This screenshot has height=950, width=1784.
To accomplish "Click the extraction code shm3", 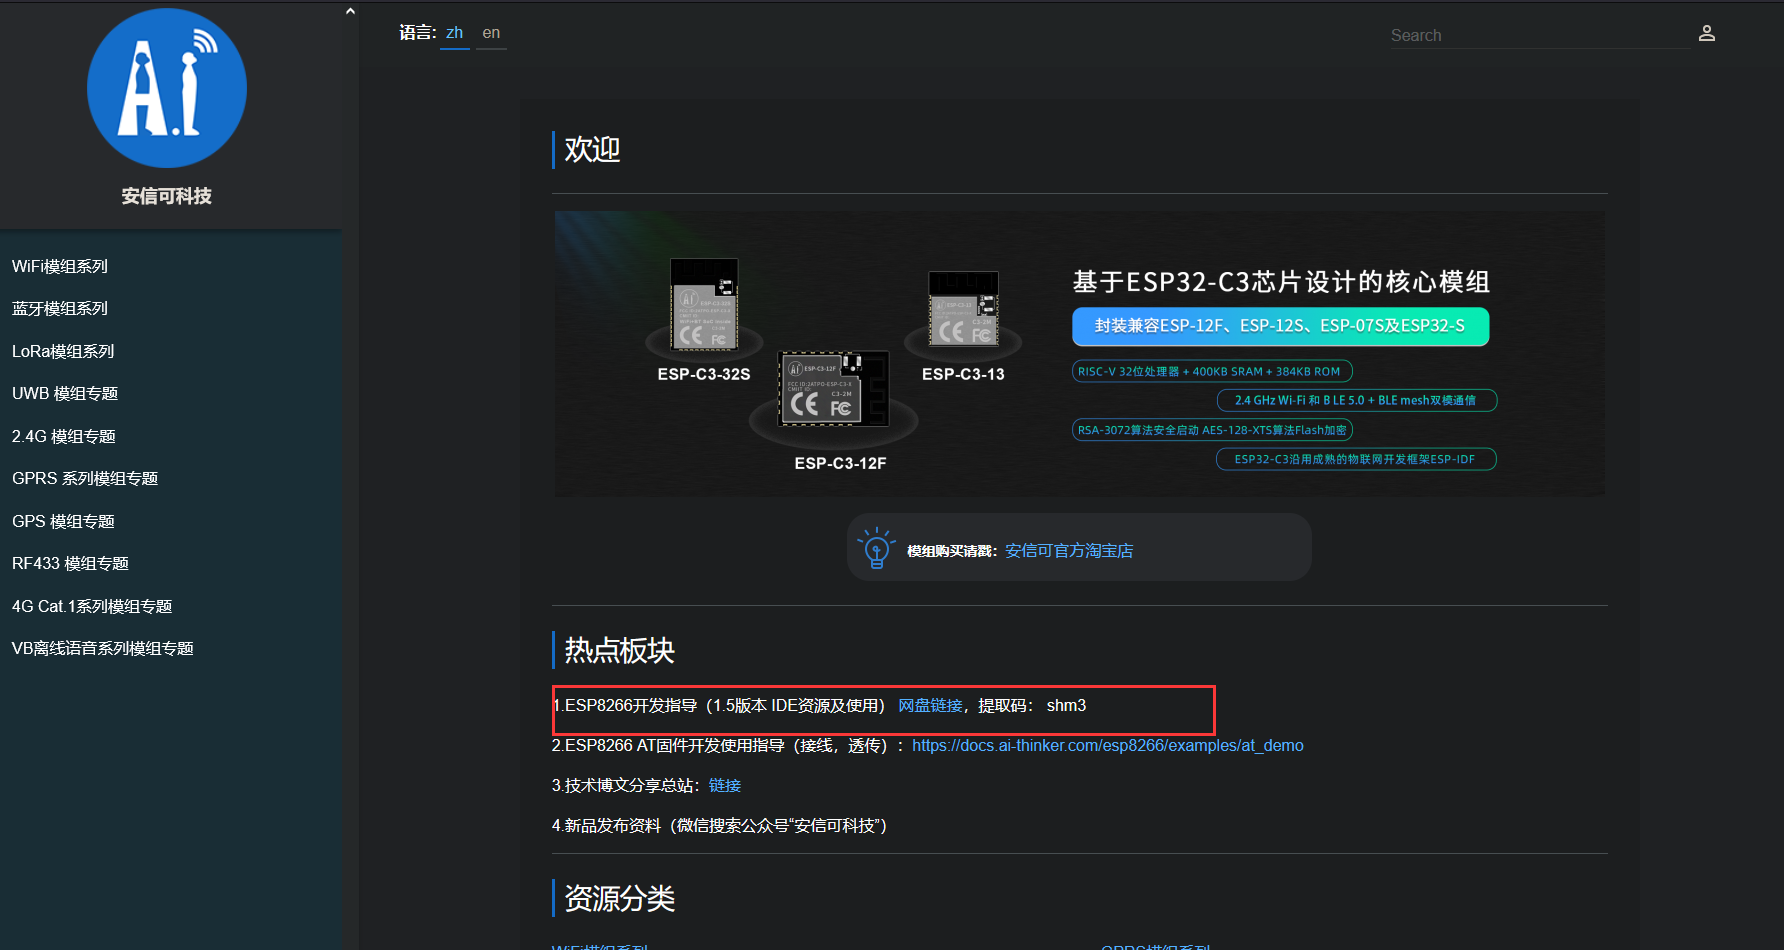I will point(1066,705).
